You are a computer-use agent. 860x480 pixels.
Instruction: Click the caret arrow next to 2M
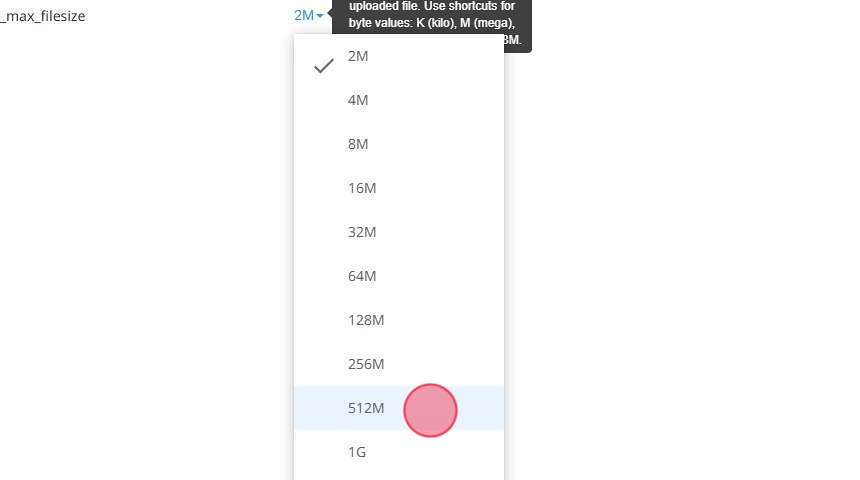tap(320, 16)
